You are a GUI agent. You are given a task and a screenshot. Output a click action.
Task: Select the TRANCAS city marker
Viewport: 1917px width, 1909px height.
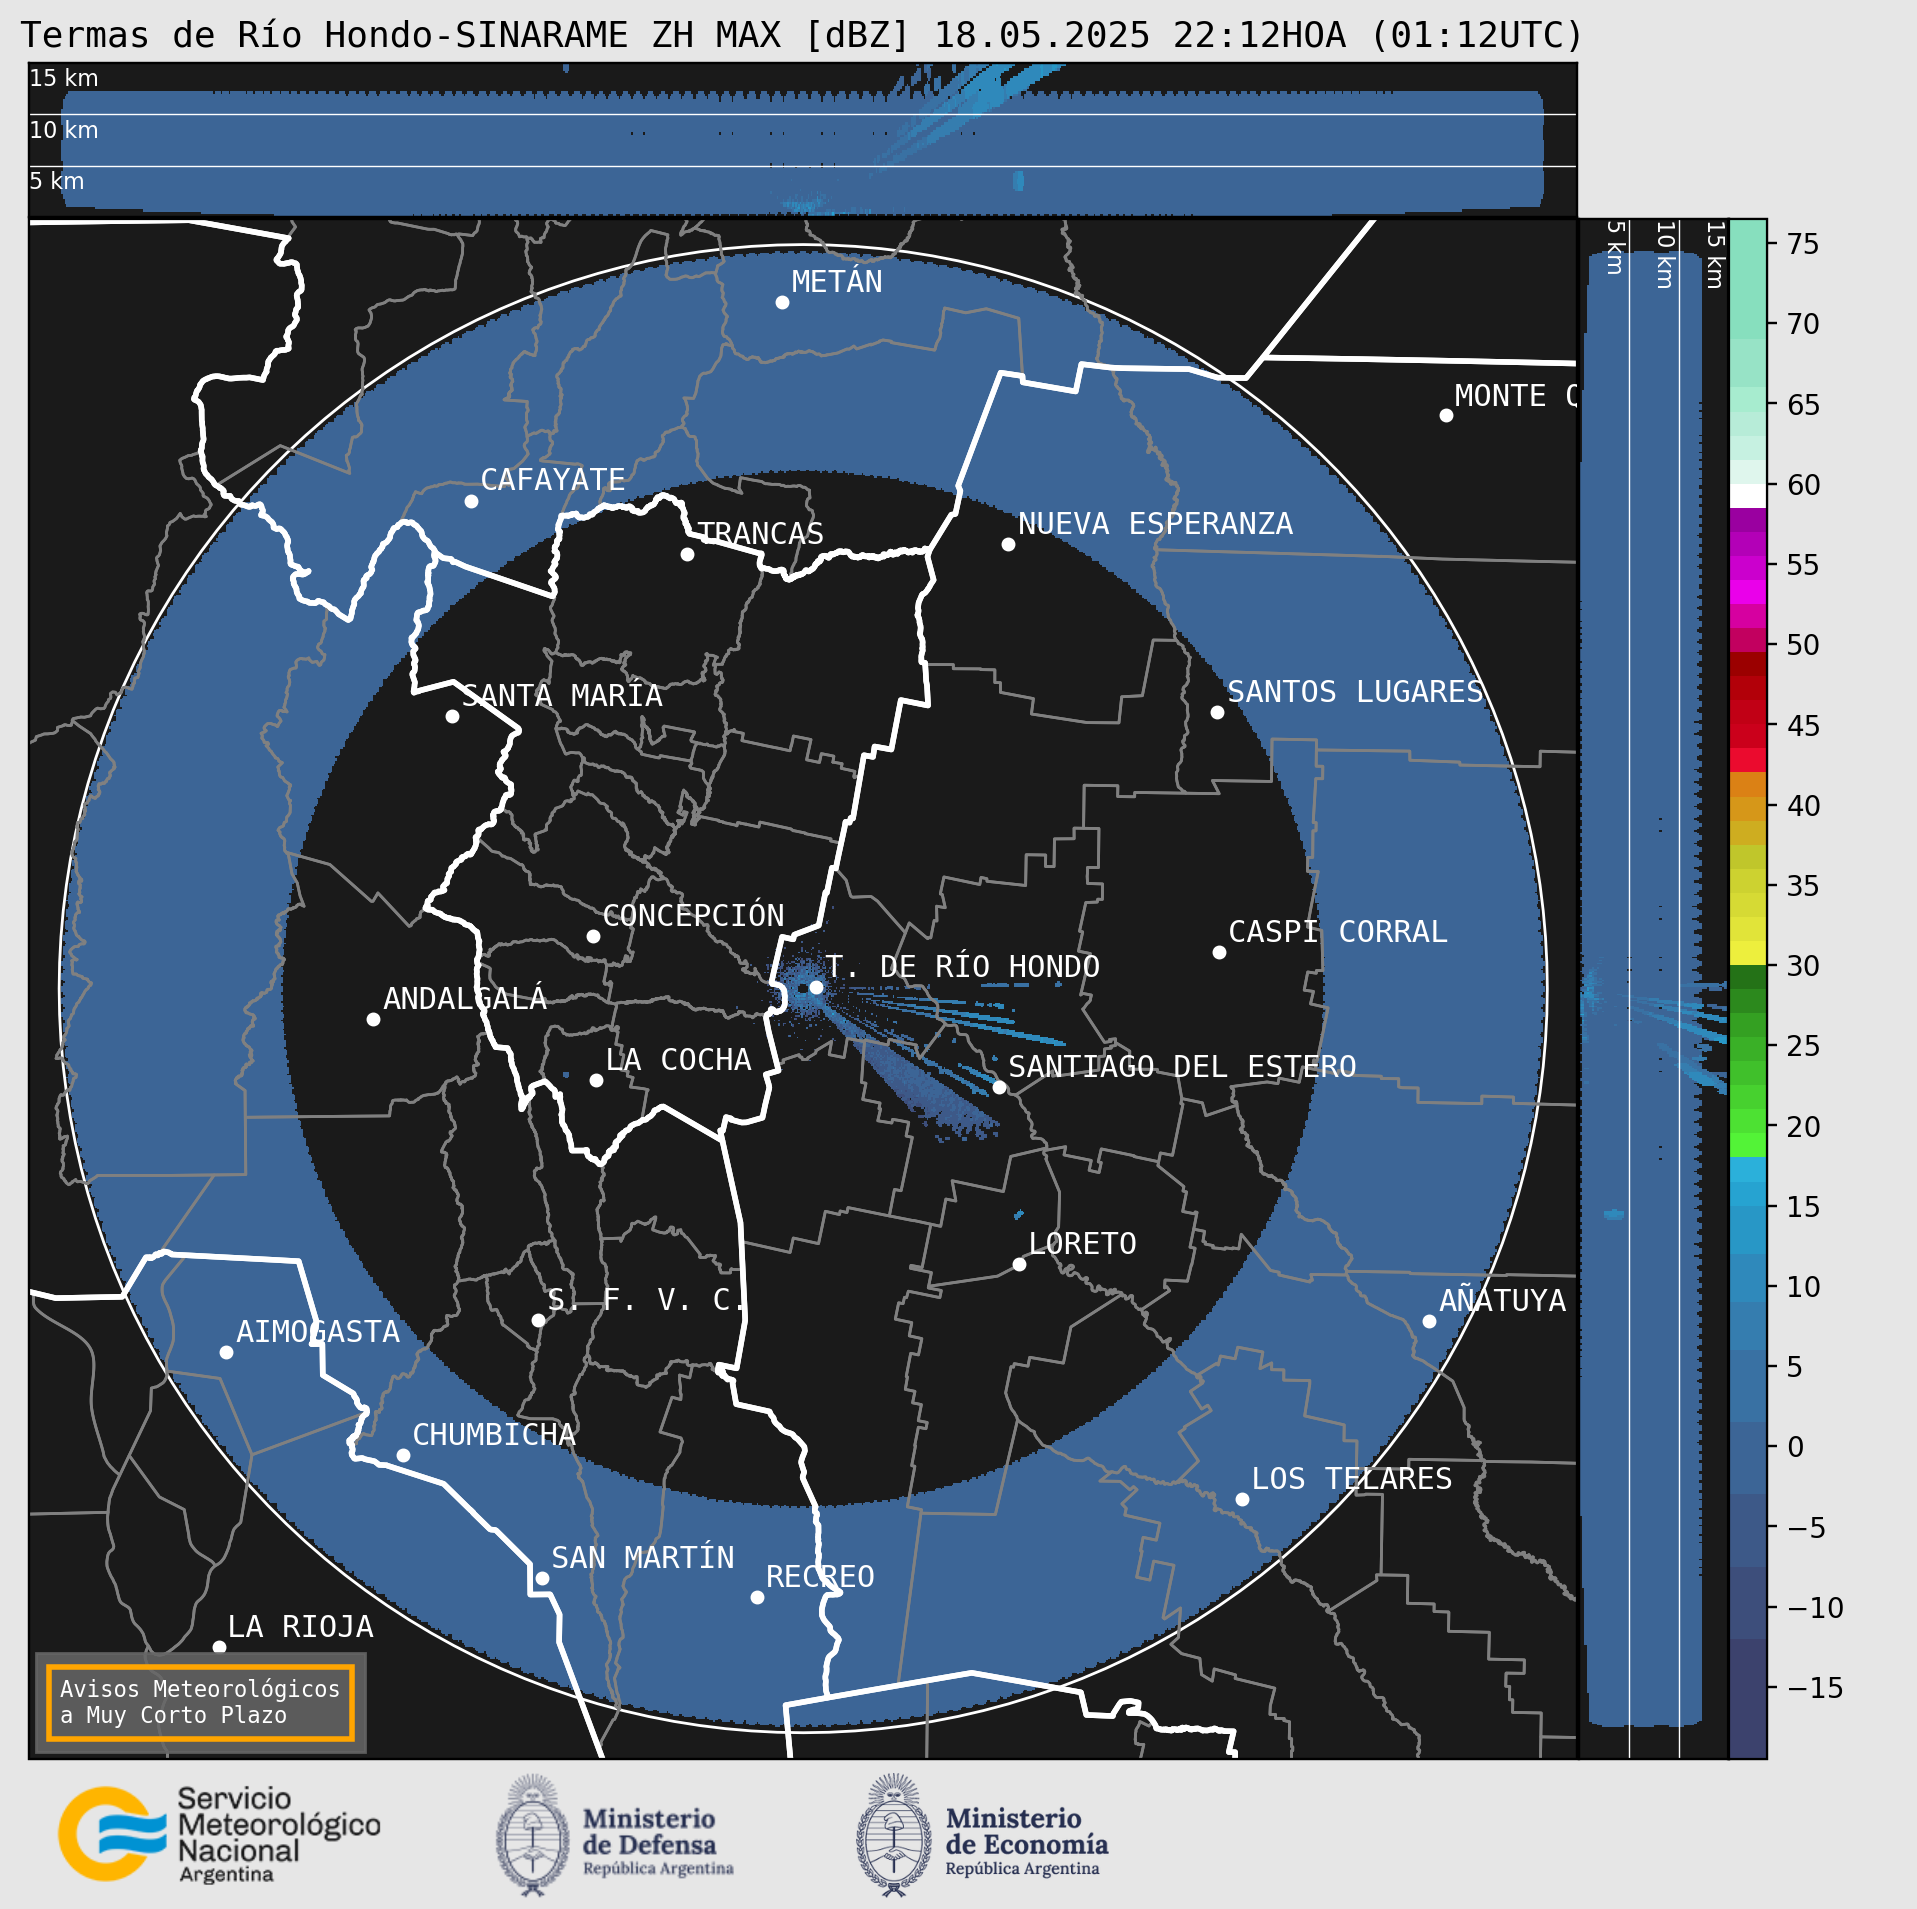click(687, 554)
